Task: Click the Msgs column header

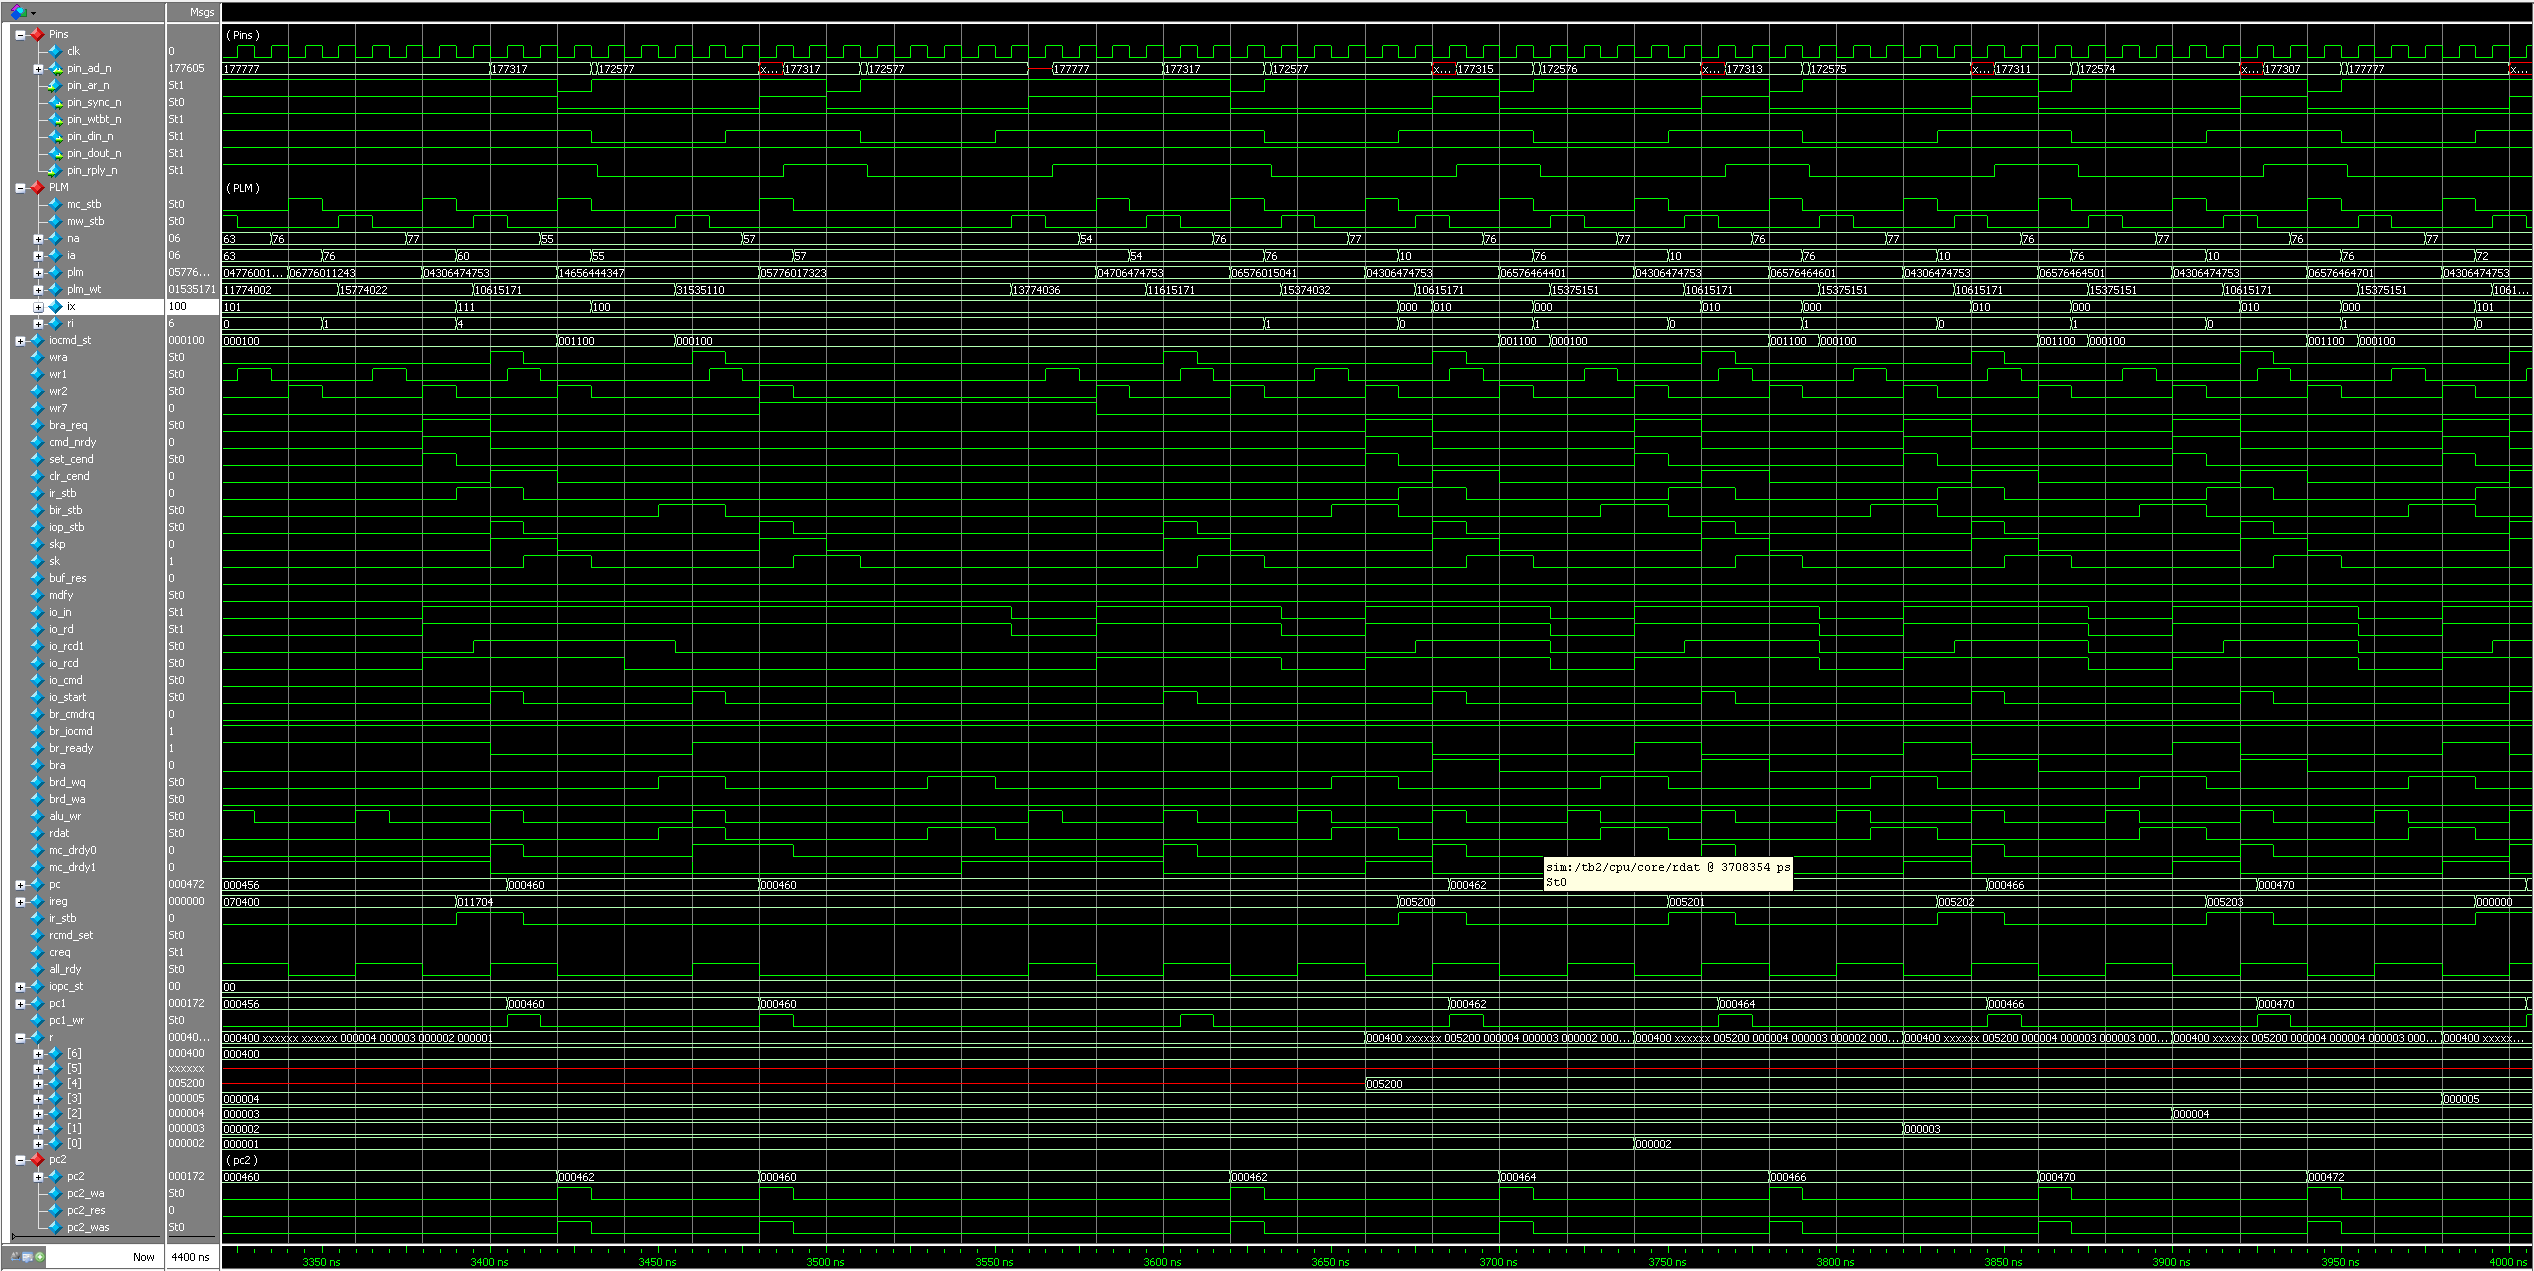Action: point(201,12)
